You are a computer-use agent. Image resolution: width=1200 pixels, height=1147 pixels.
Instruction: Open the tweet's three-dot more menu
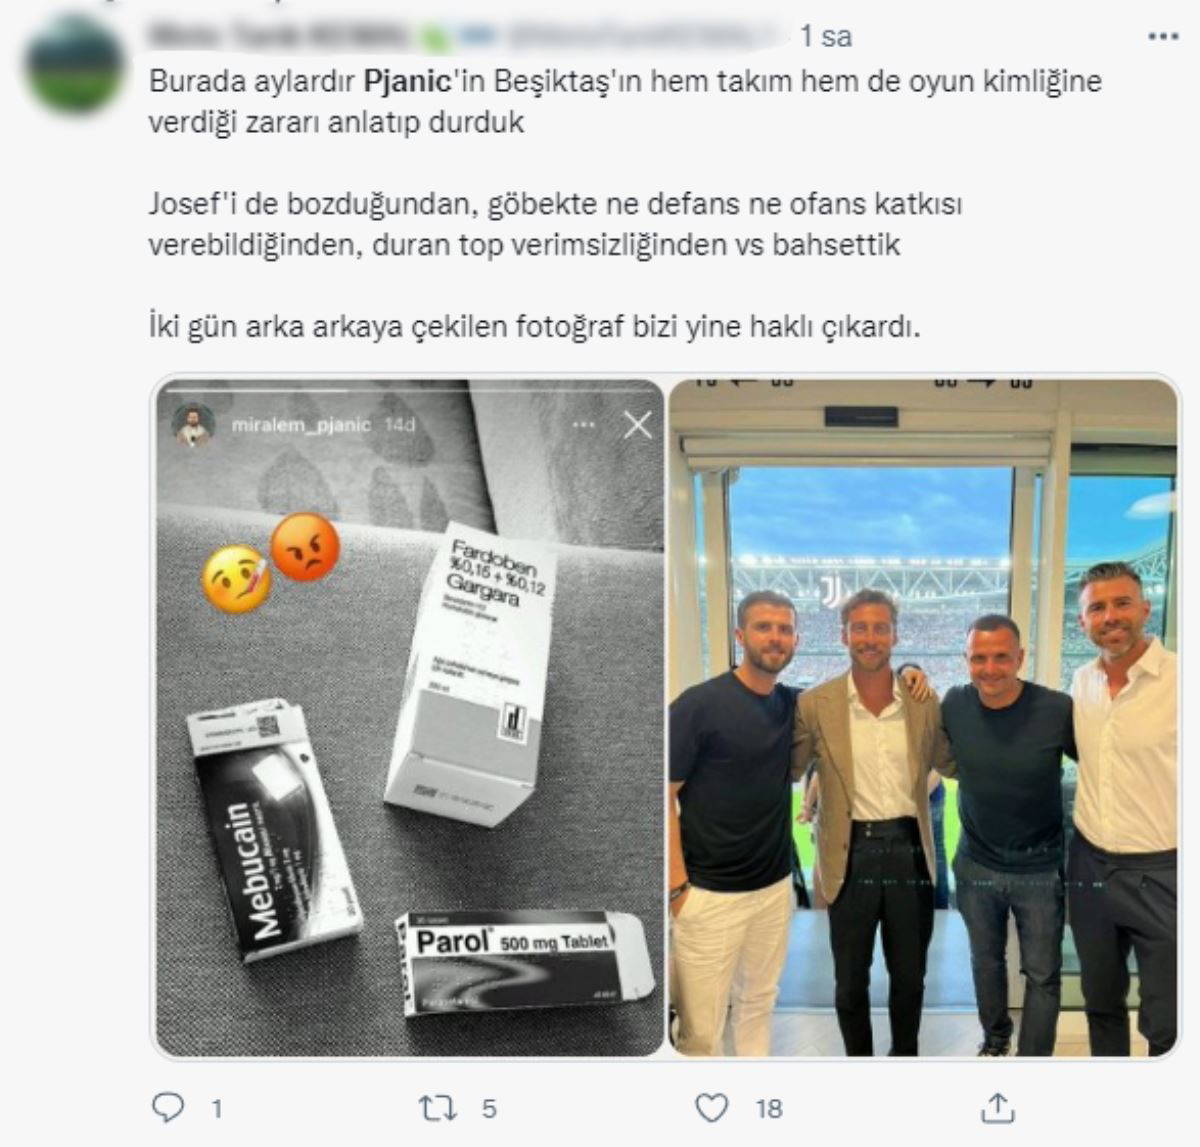click(1163, 37)
